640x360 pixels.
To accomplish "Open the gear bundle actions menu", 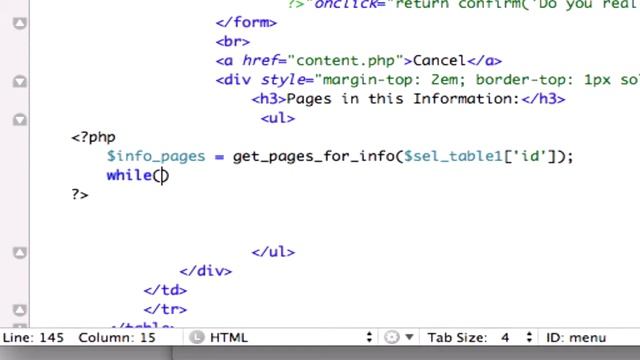I will coord(398,338).
